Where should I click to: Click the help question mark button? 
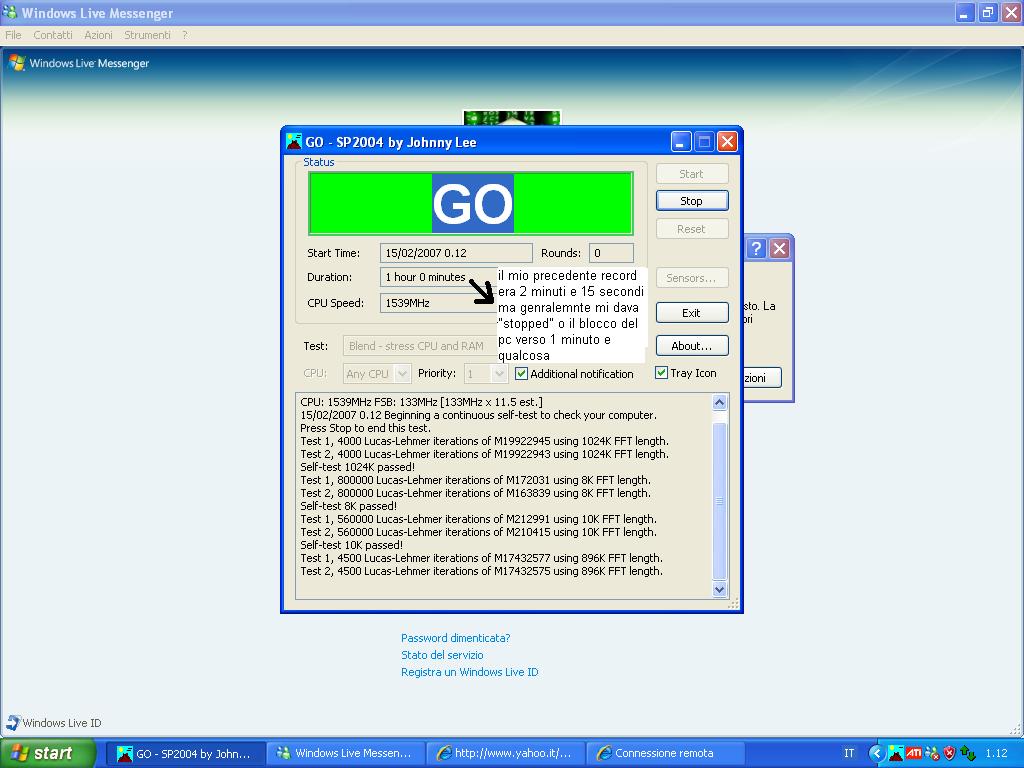coord(756,249)
